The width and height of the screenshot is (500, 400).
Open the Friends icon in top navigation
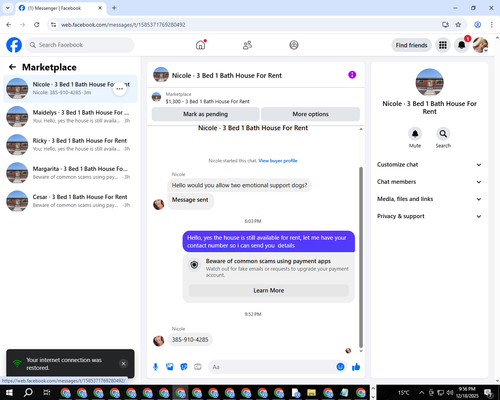click(247, 45)
